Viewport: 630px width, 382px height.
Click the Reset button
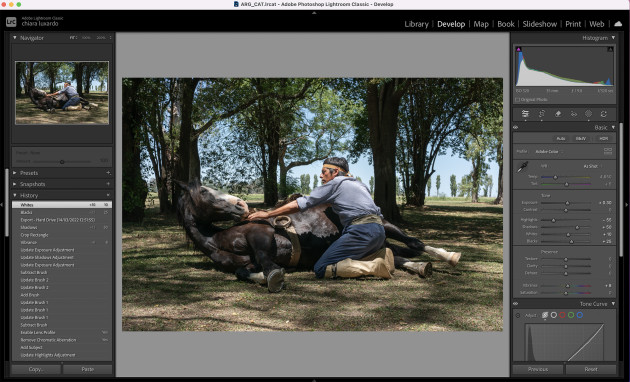[591, 369]
